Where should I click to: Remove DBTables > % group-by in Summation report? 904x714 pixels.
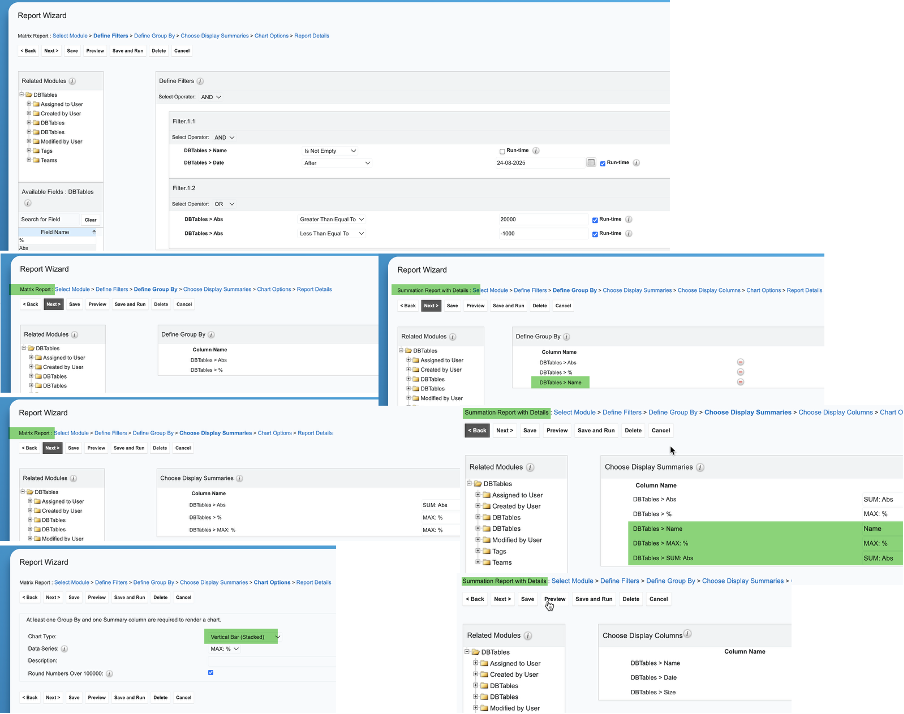tap(740, 372)
